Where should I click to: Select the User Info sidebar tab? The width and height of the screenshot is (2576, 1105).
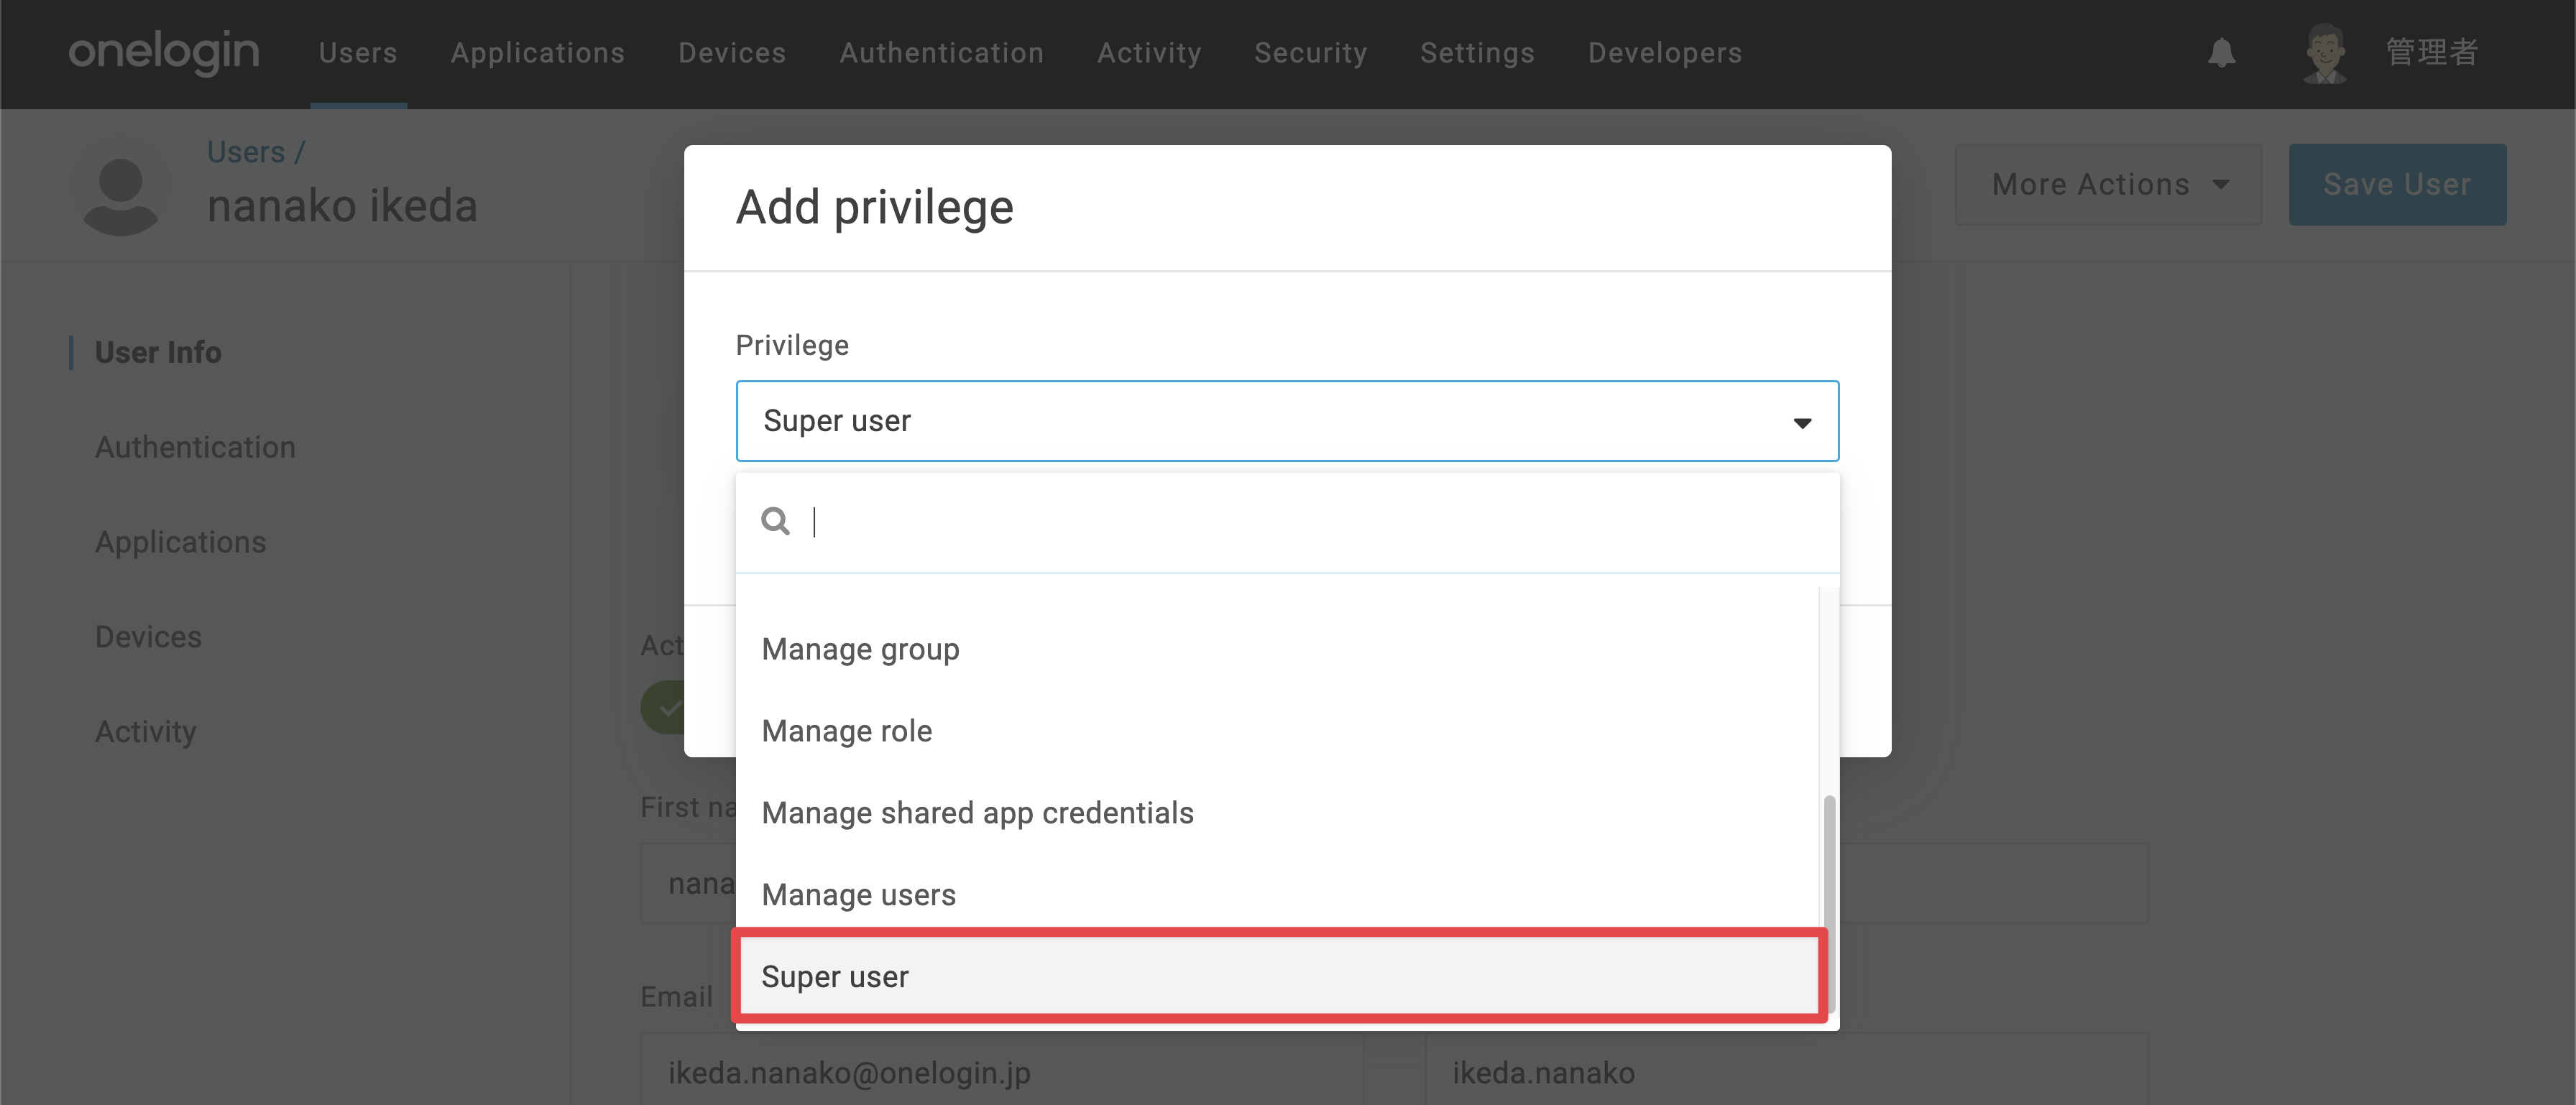click(158, 353)
